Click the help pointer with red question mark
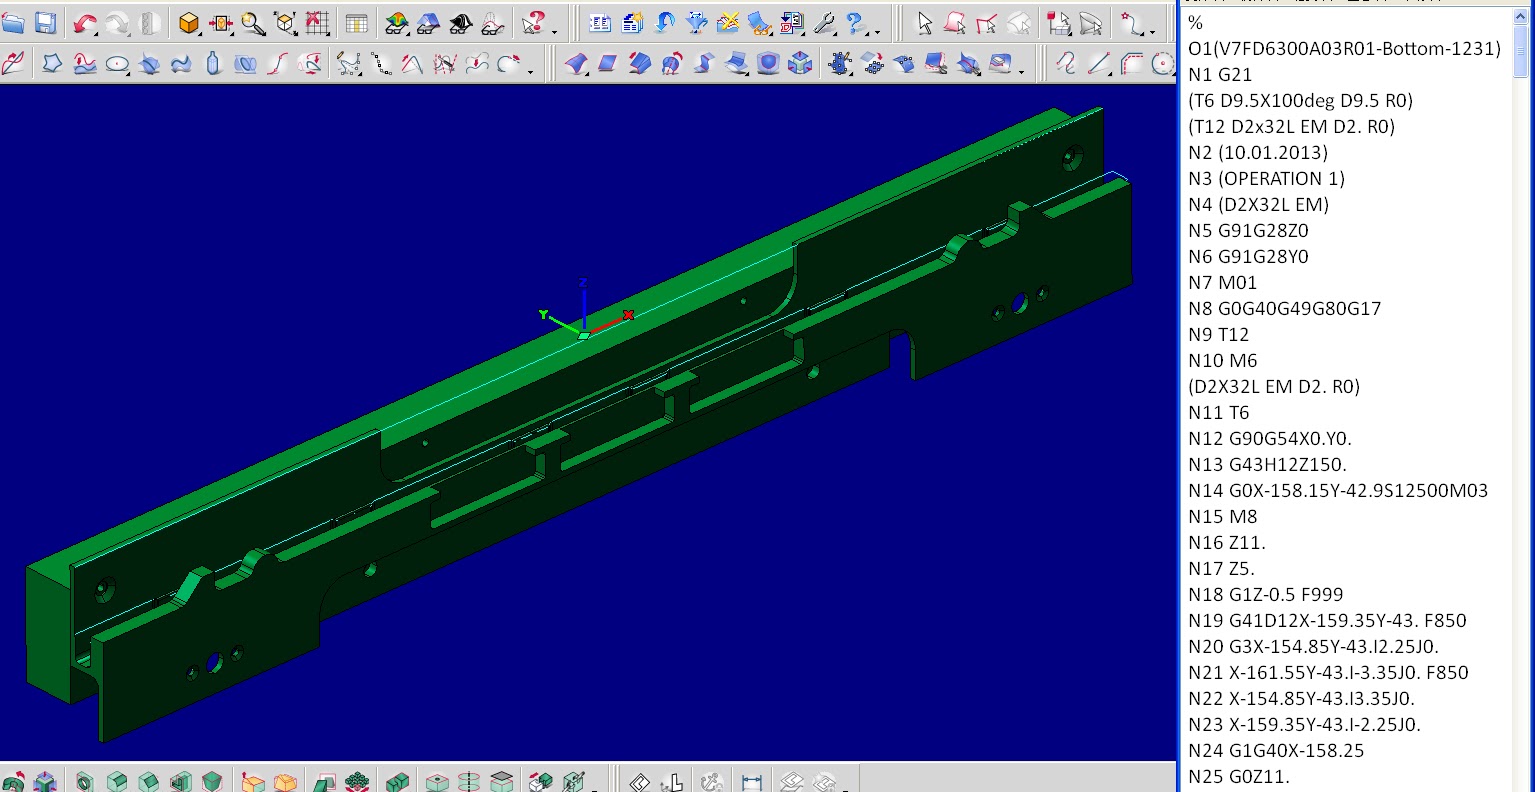Image resolution: width=1535 pixels, height=792 pixels. click(x=533, y=23)
